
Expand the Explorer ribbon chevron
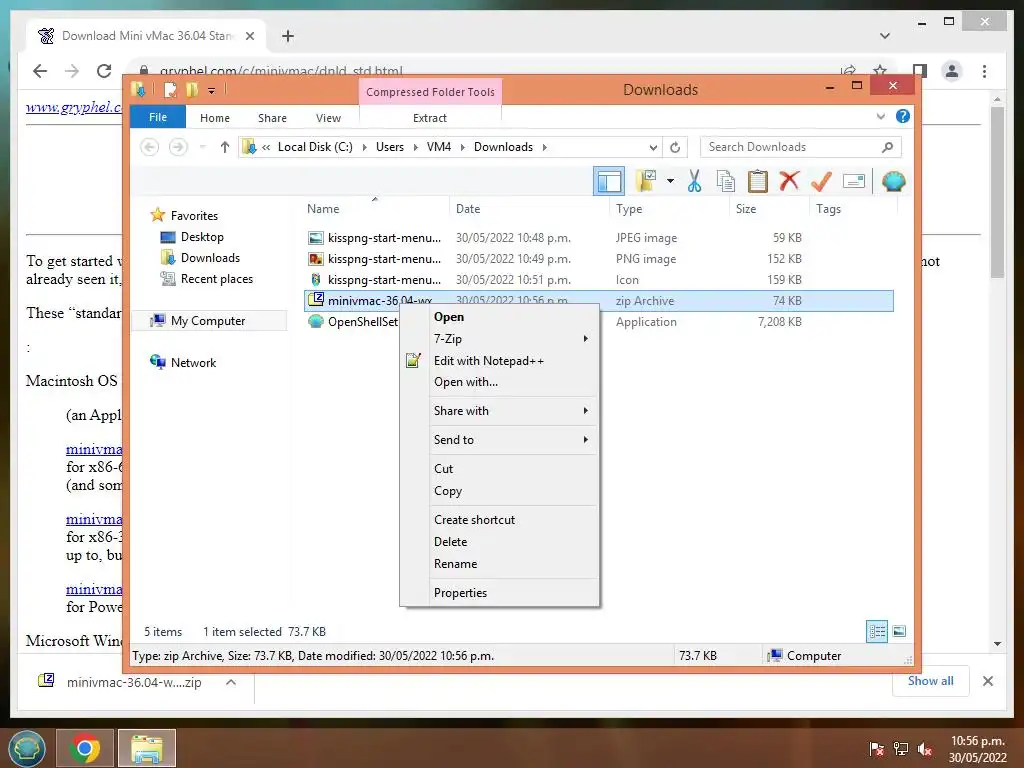pos(880,116)
